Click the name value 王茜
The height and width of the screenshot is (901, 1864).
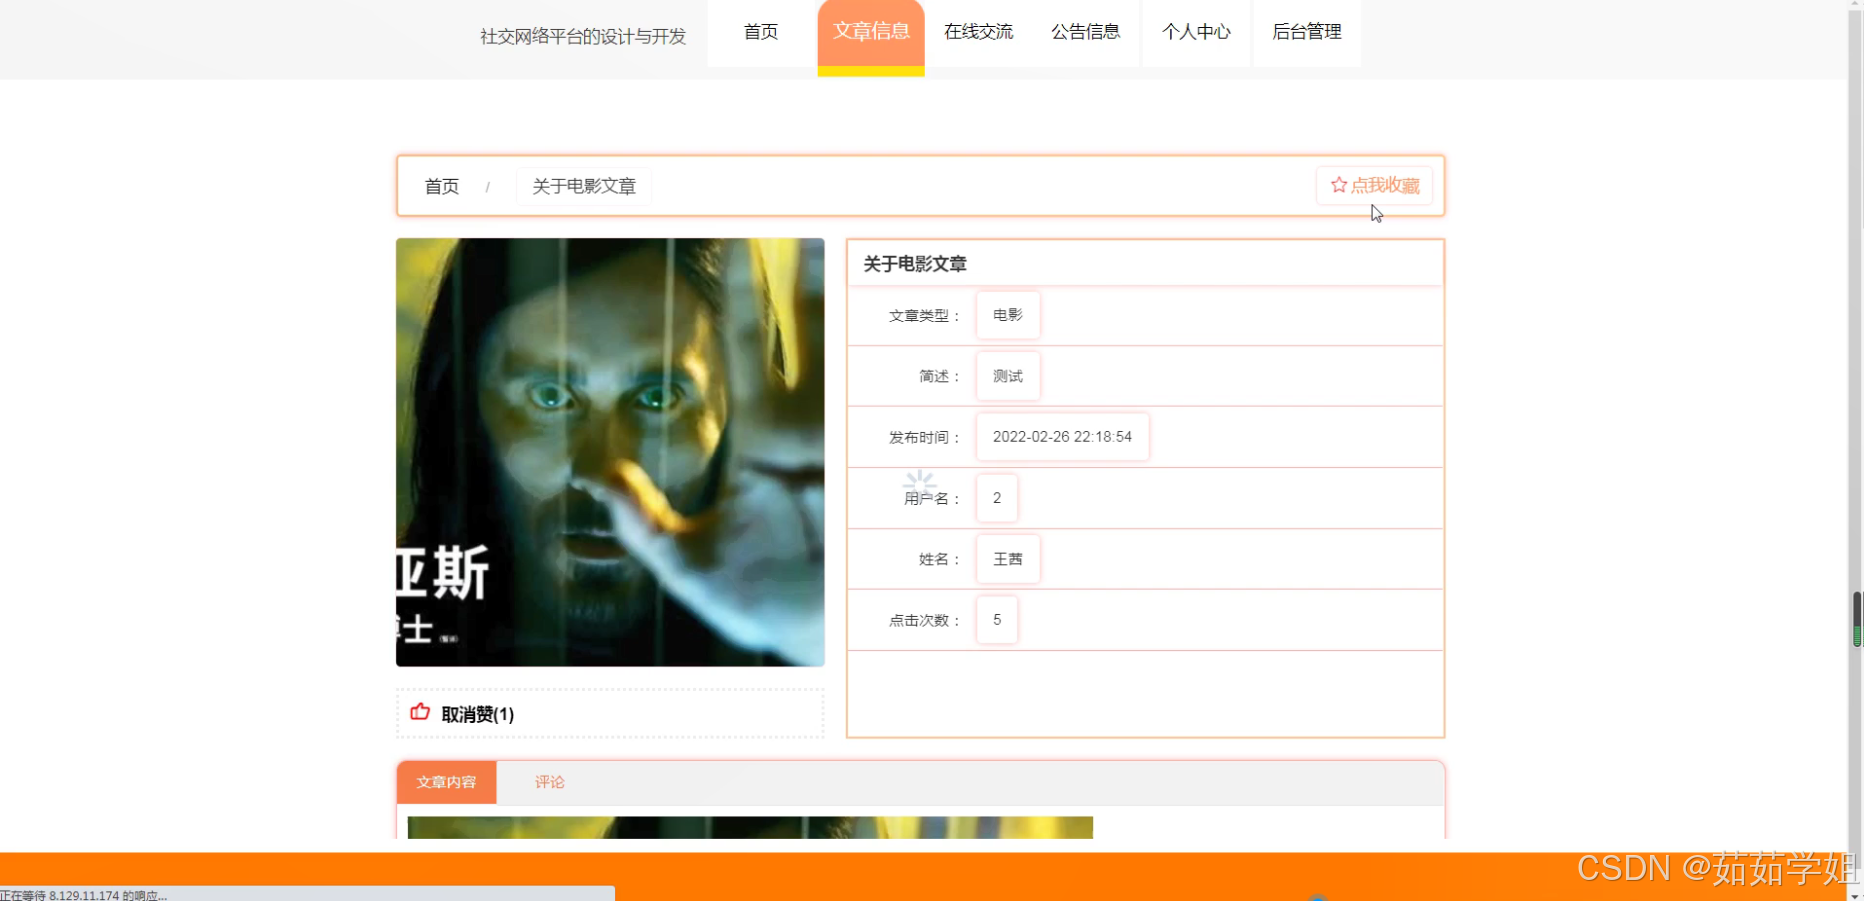(1008, 559)
